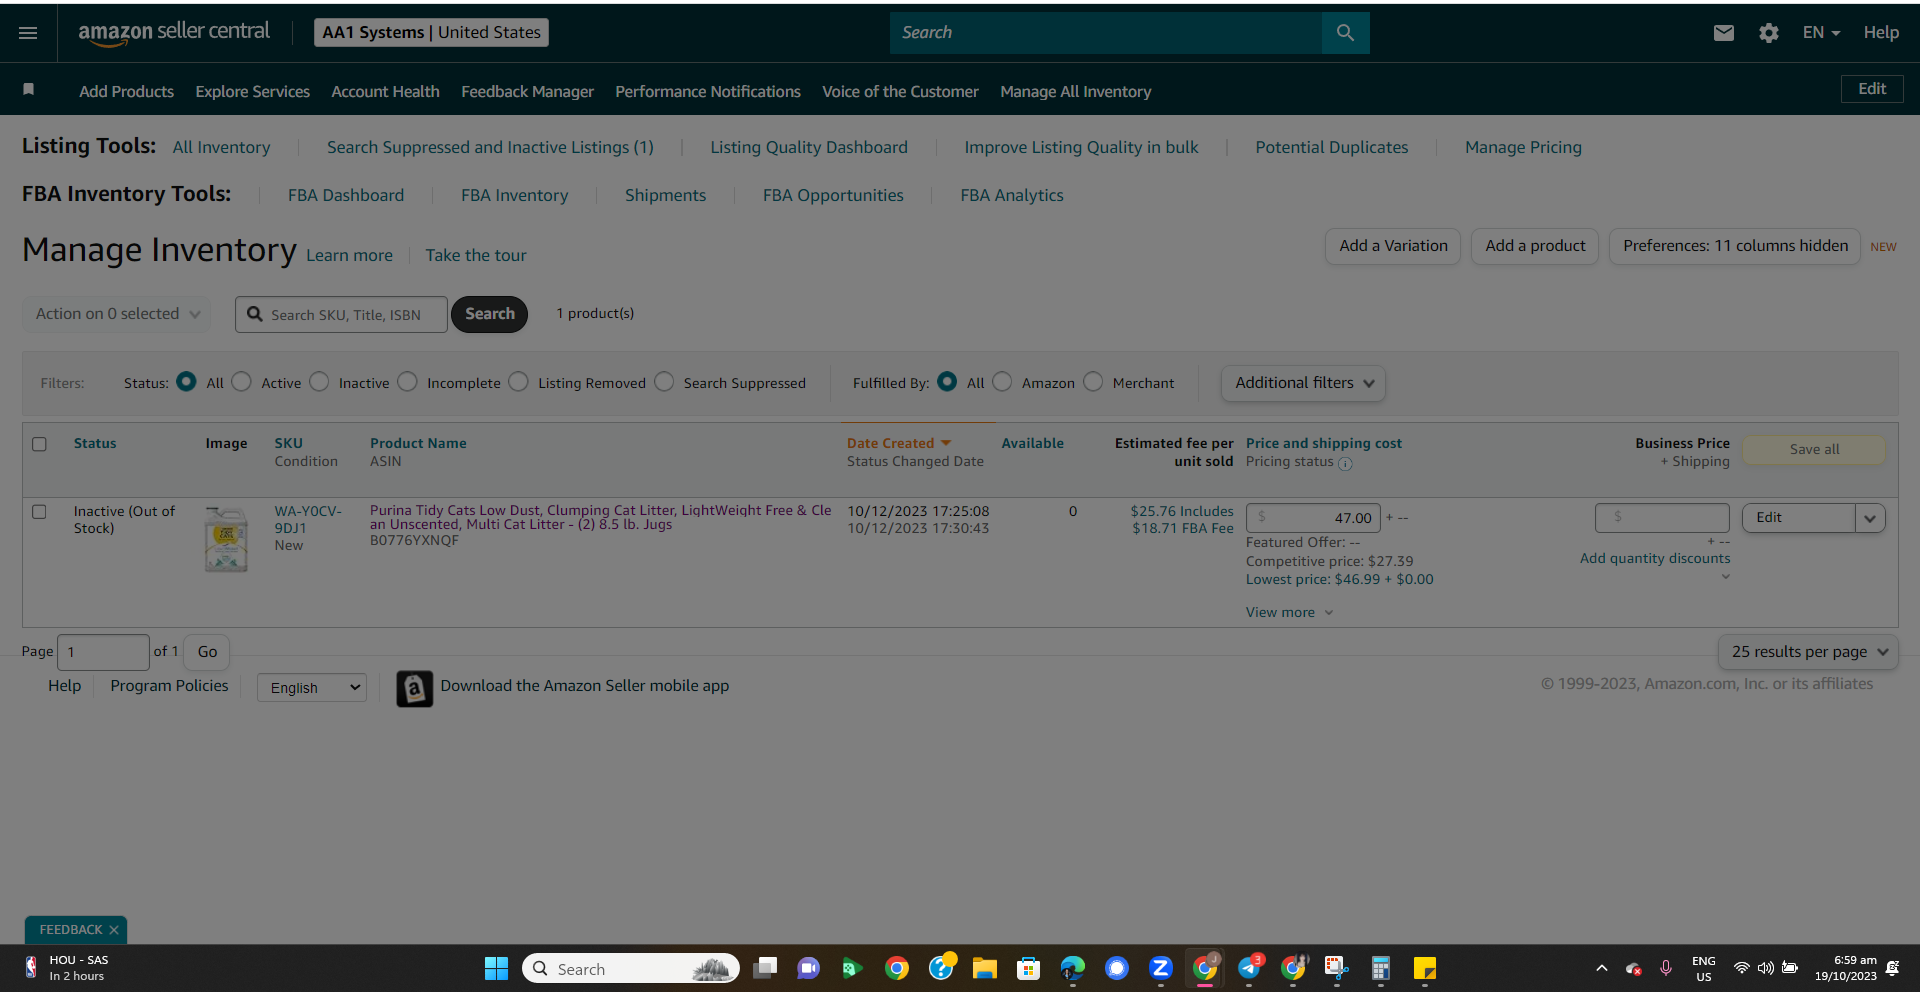Open Zoom from the taskbar
The width and height of the screenshot is (1920, 992).
[1160, 968]
